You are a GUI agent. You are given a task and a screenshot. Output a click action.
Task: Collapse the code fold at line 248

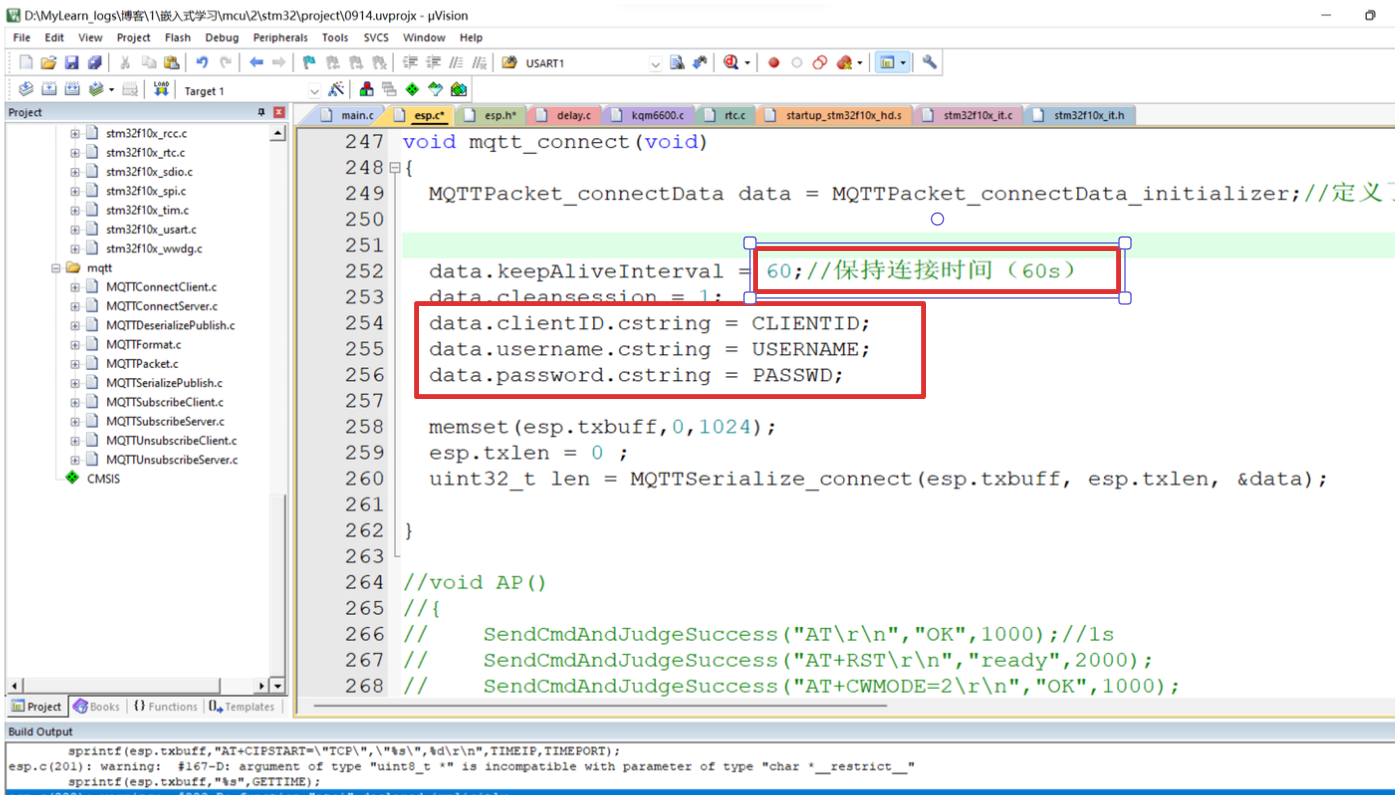point(395,168)
